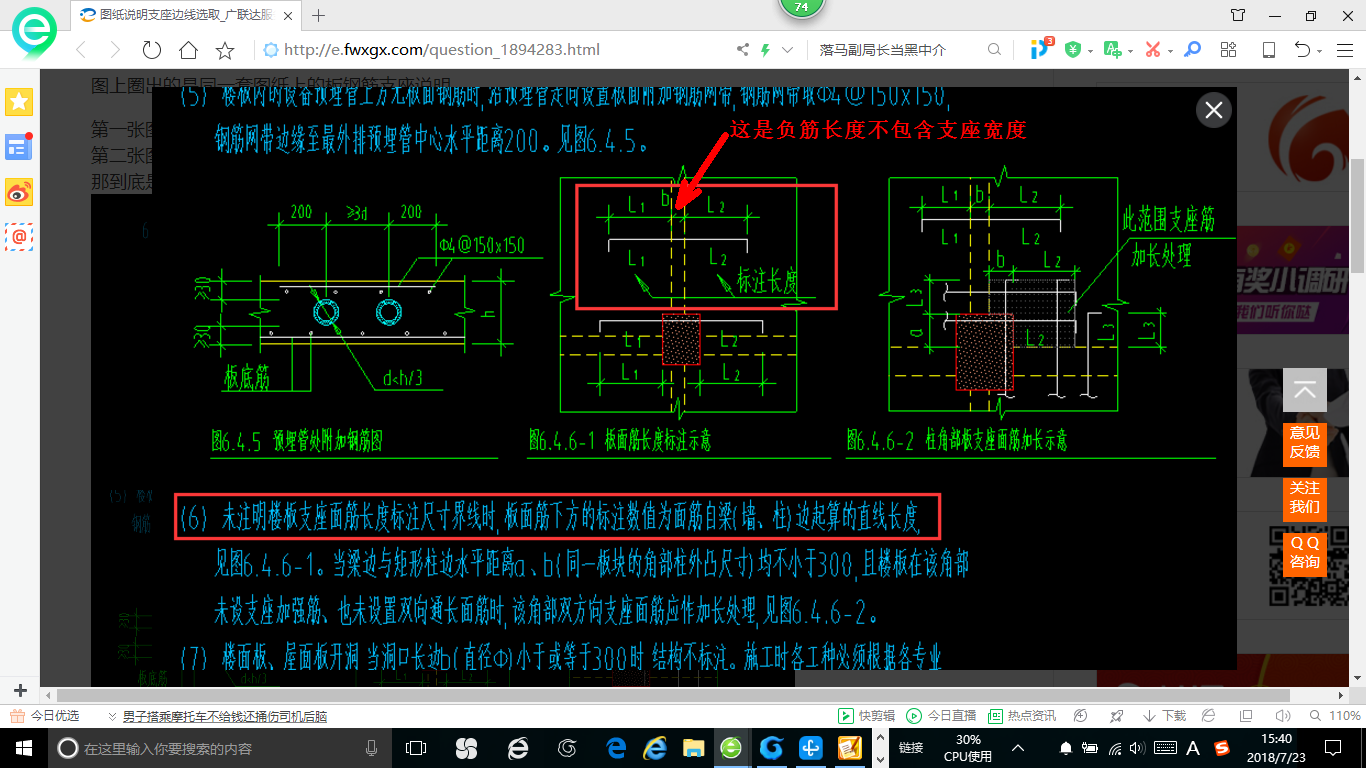This screenshot has width=1366, height=768.
Task: Open the news feed icon in left sidebar
Action: (x=19, y=146)
